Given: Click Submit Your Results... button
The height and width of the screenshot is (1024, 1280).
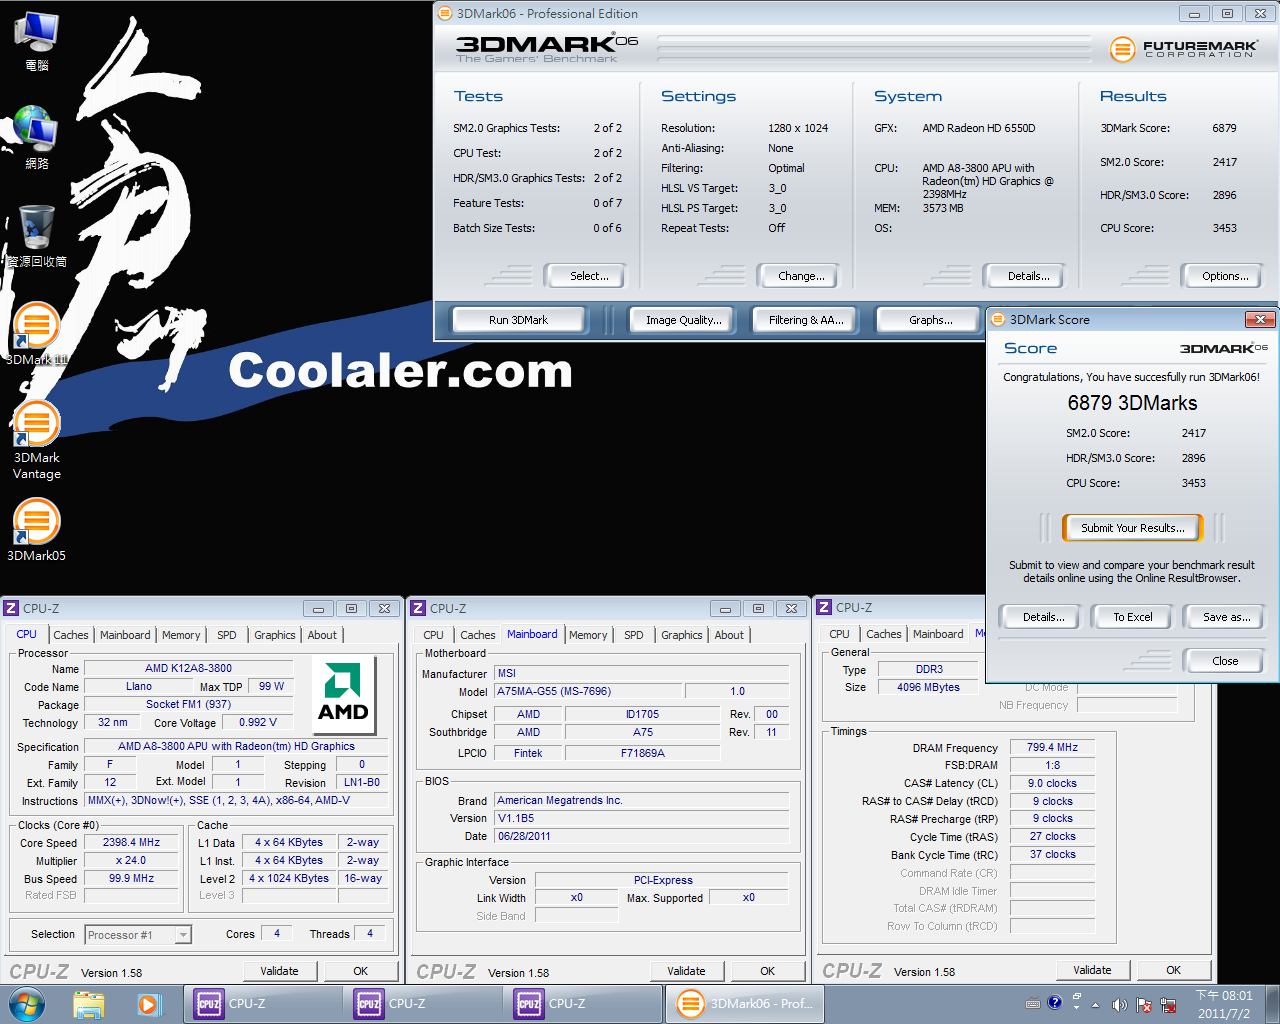Looking at the screenshot, I should point(1132,528).
